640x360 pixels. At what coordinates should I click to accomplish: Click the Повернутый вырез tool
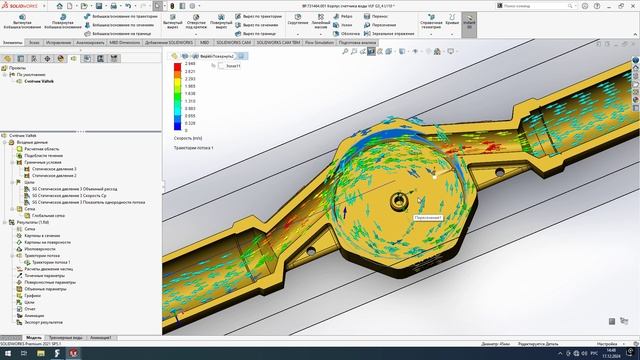[x=221, y=22]
